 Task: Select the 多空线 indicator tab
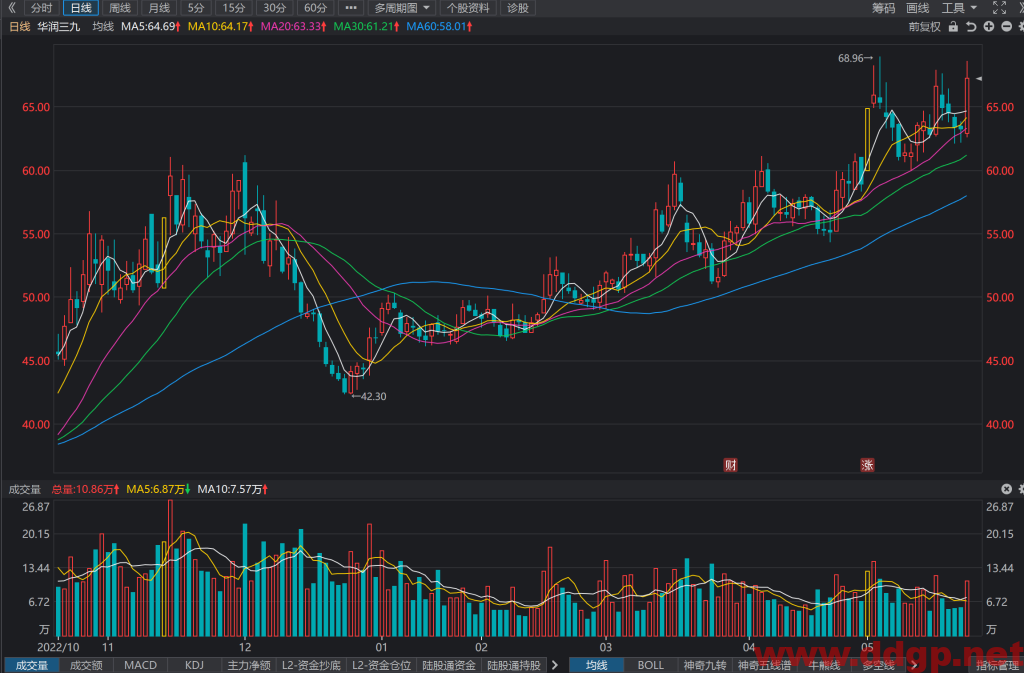[x=878, y=665]
